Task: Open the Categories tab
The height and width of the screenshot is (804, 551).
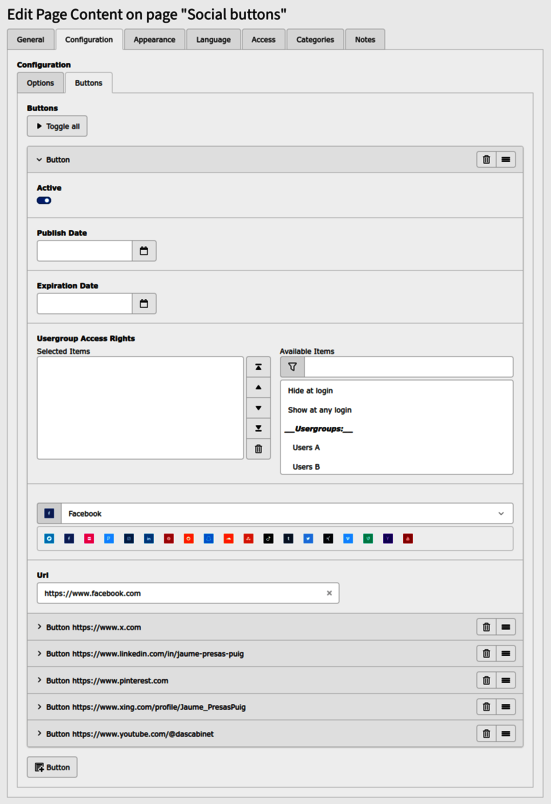Action: [x=315, y=39]
